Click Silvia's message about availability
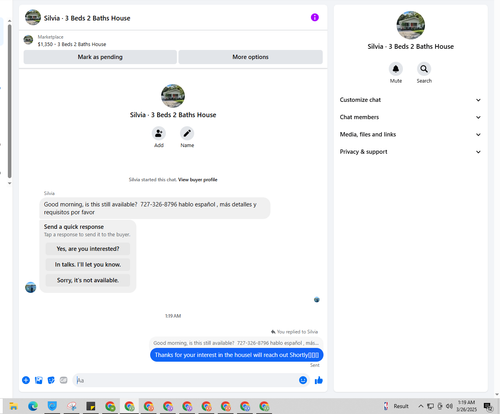The image size is (500, 414). [x=155, y=208]
